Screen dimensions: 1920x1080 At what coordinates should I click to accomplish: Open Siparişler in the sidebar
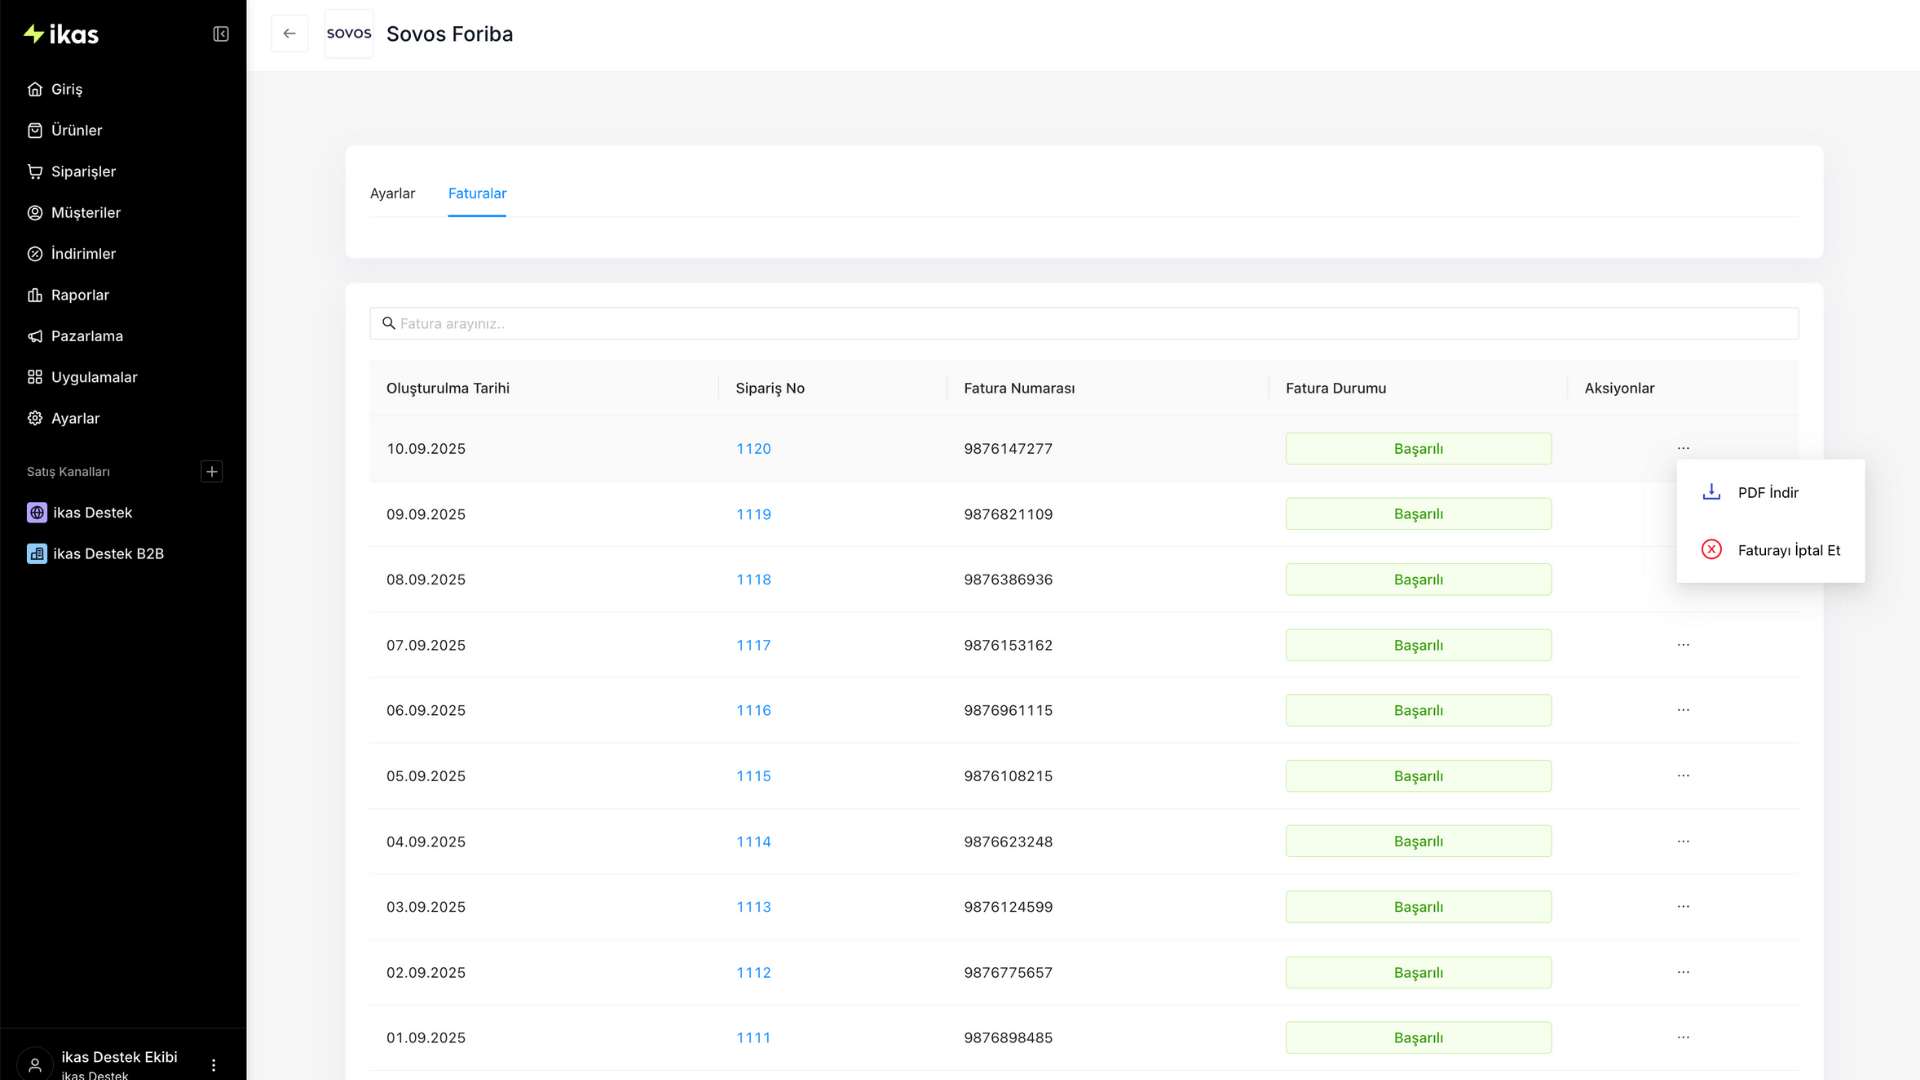[83, 171]
